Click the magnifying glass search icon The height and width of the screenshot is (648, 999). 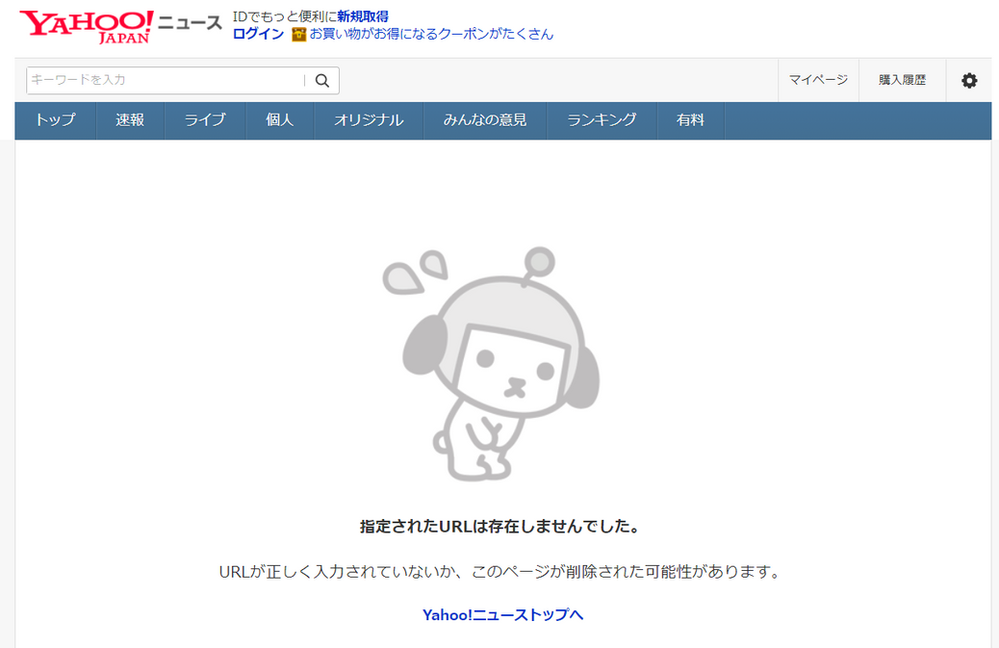pos(322,80)
